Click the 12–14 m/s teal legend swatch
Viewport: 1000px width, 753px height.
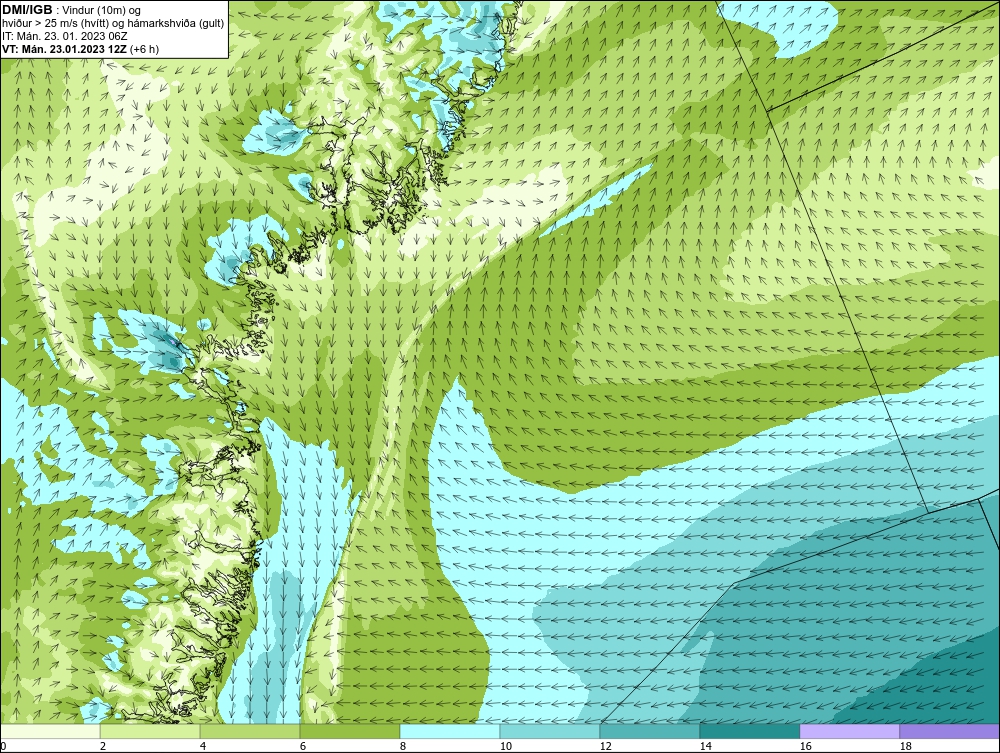(x=649, y=731)
